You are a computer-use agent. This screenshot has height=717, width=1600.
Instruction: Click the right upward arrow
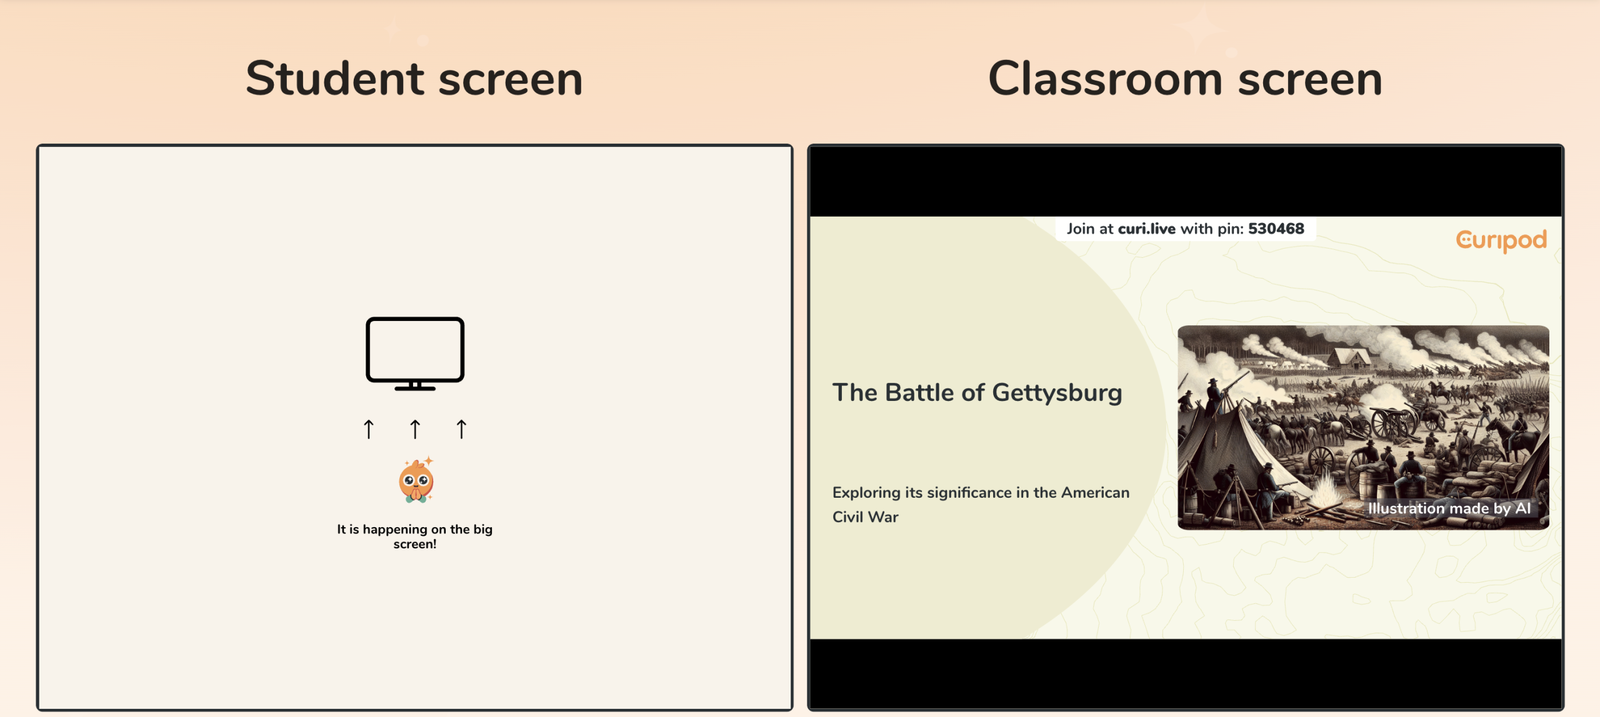coord(461,429)
